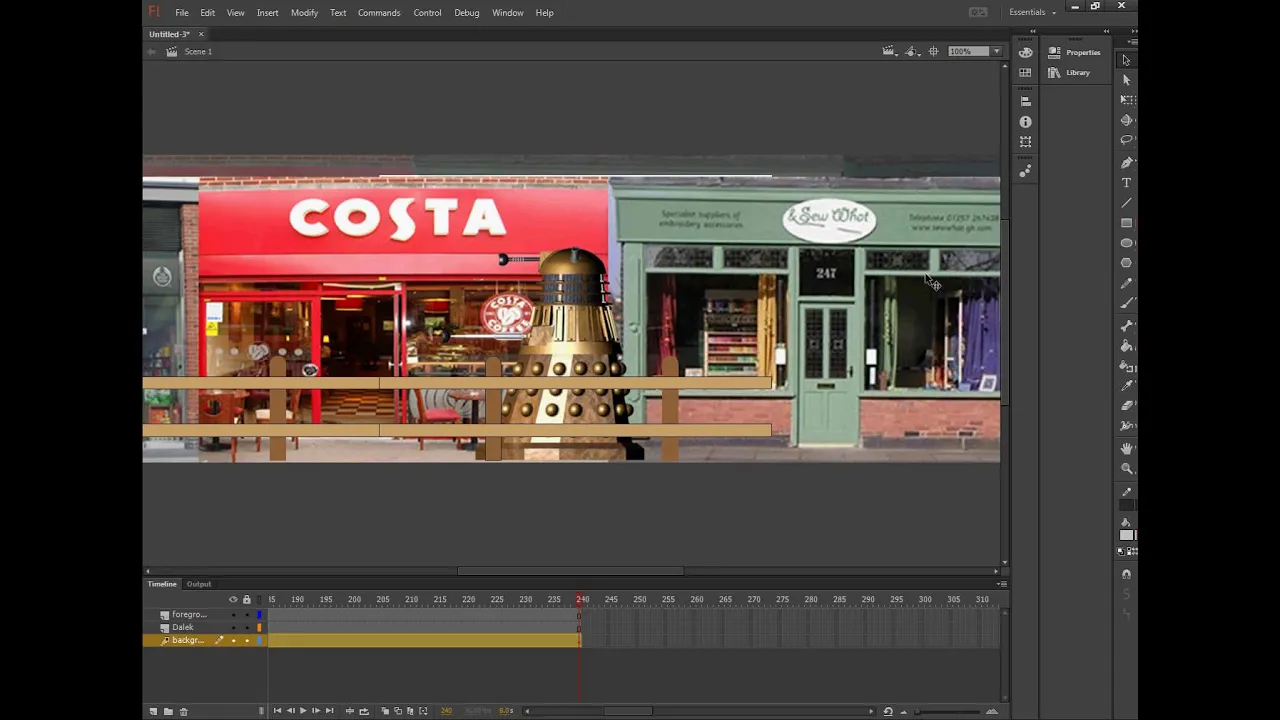The height and width of the screenshot is (720, 1280).
Task: Go to first frame
Action: click(277, 711)
